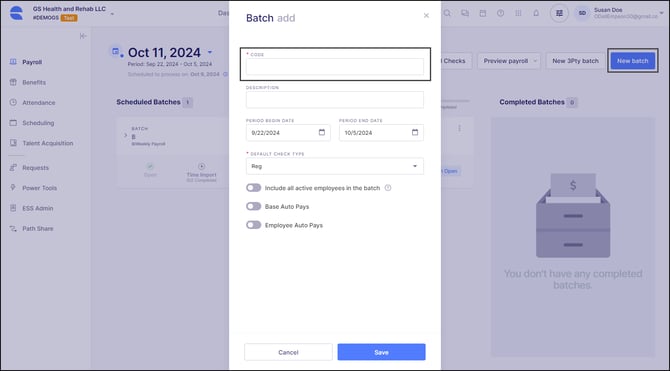Open Scheduling in the sidebar
Viewport: 670px width, 371px height.
pyautogui.click(x=38, y=123)
